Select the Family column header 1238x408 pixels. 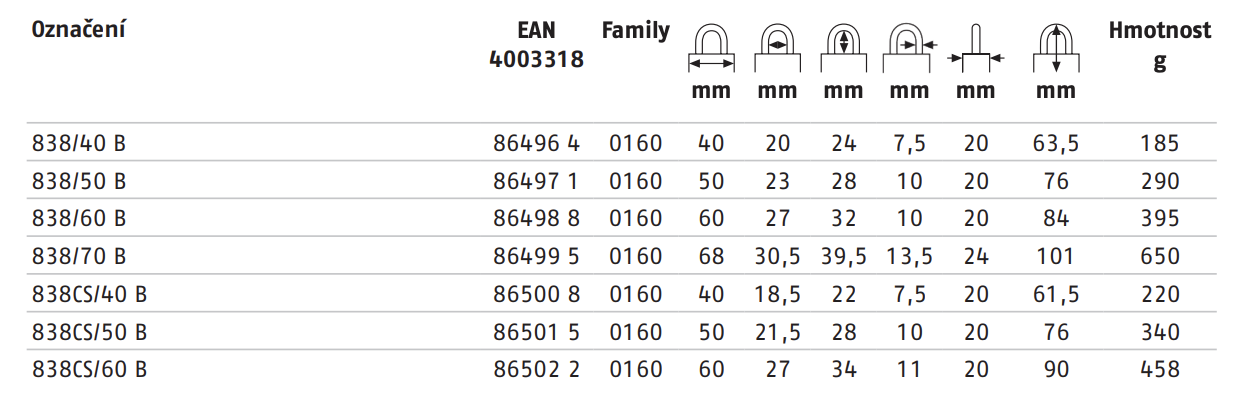636,31
